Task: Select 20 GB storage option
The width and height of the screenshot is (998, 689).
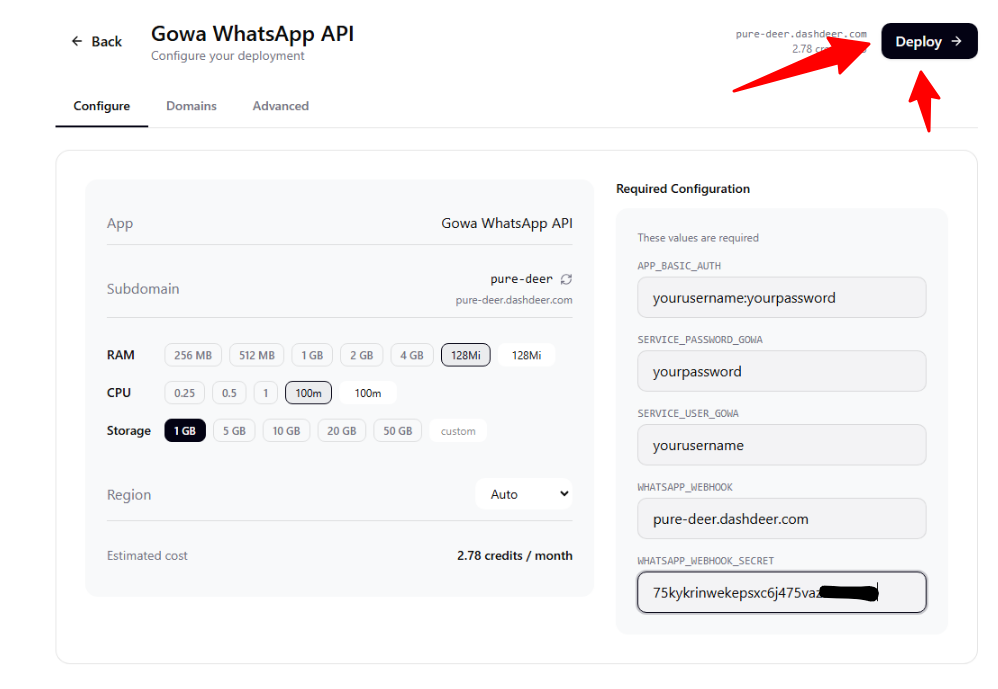Action: point(342,431)
